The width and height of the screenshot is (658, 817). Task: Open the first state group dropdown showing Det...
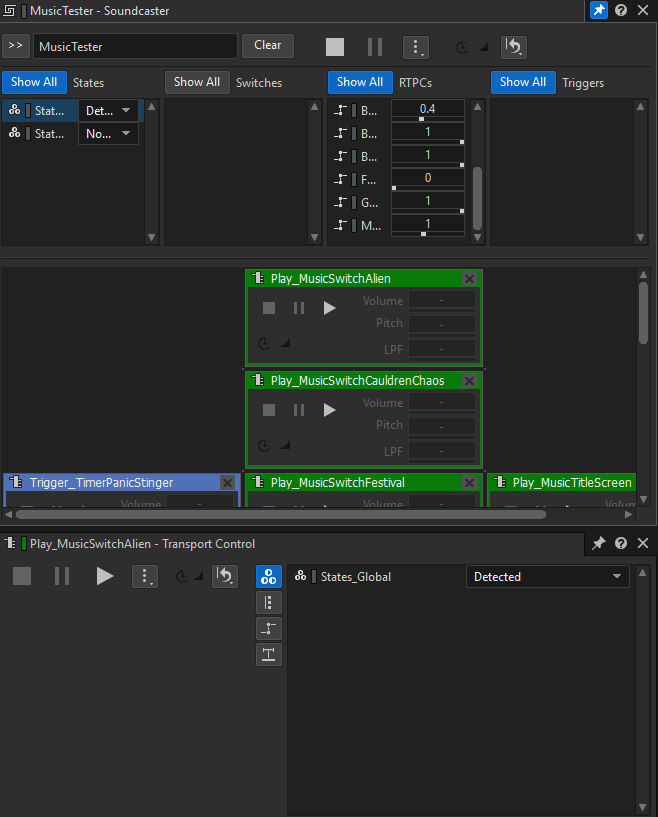point(108,110)
